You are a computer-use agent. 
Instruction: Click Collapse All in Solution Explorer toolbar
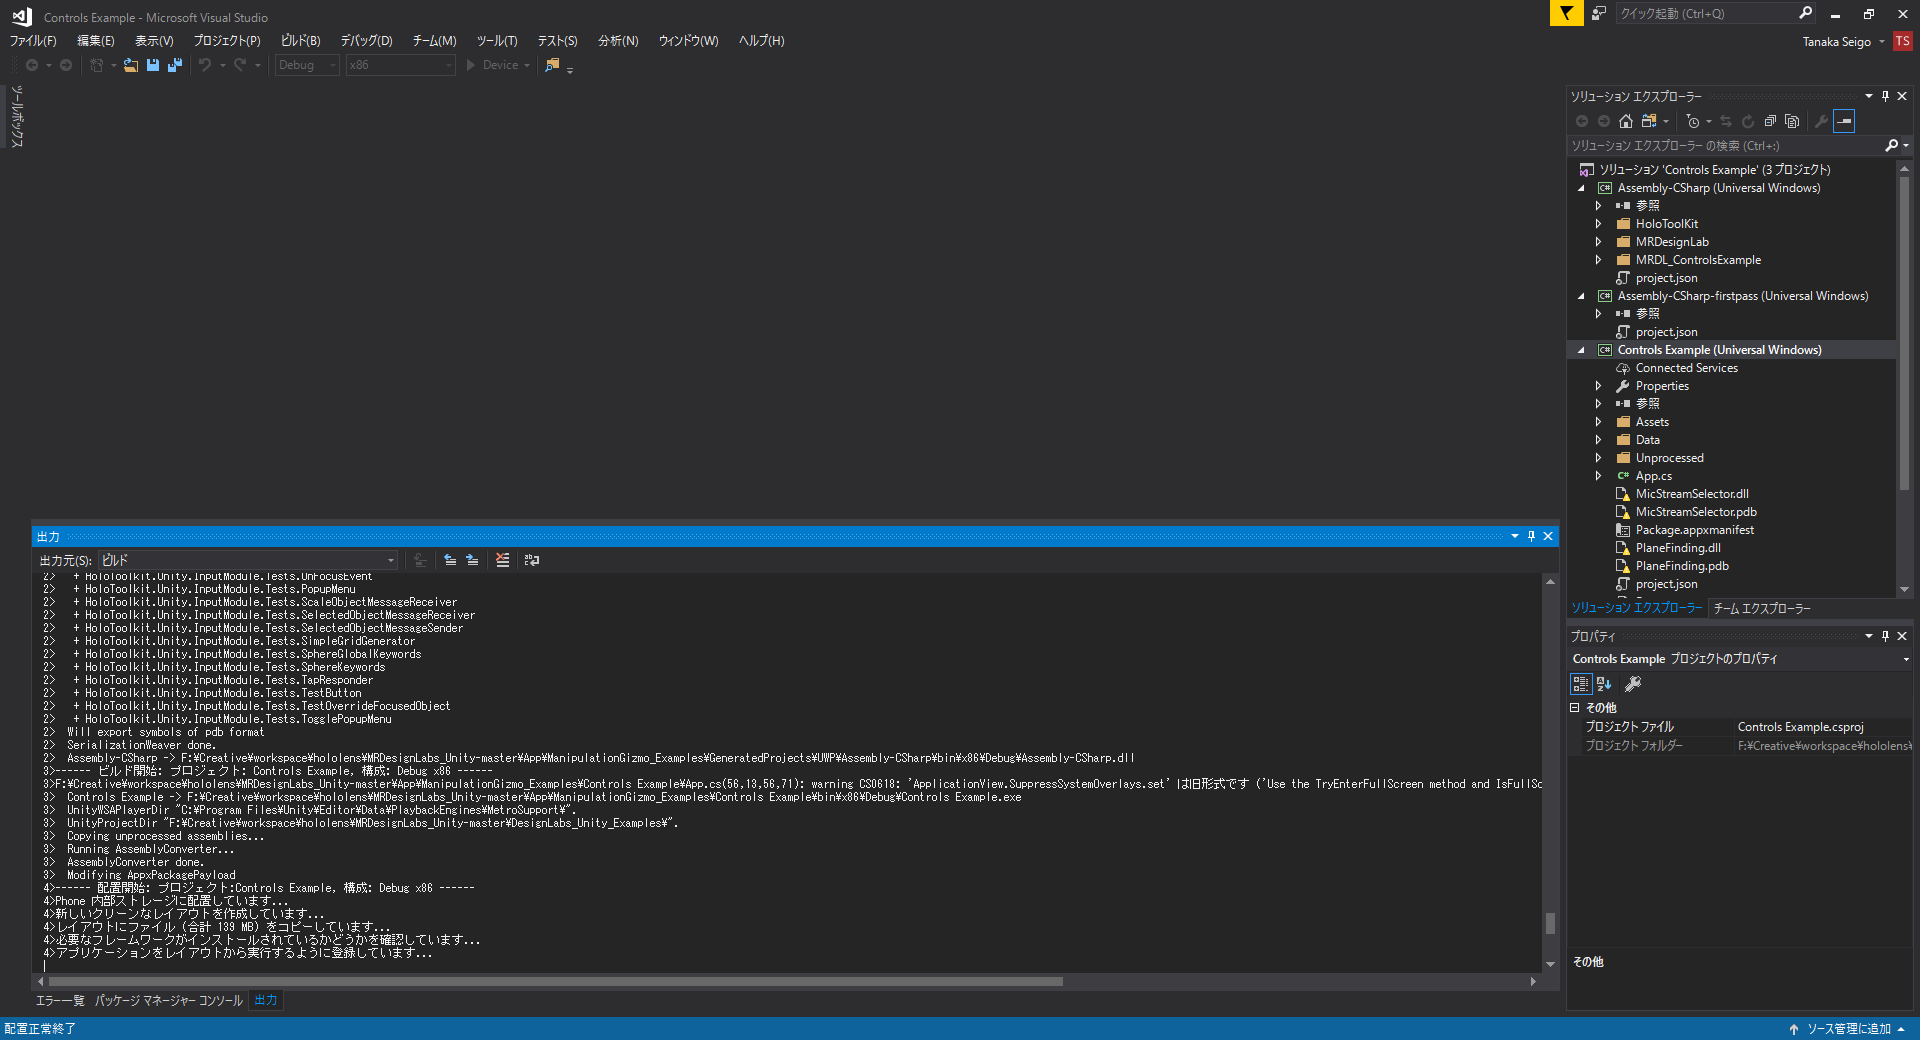tap(1770, 121)
